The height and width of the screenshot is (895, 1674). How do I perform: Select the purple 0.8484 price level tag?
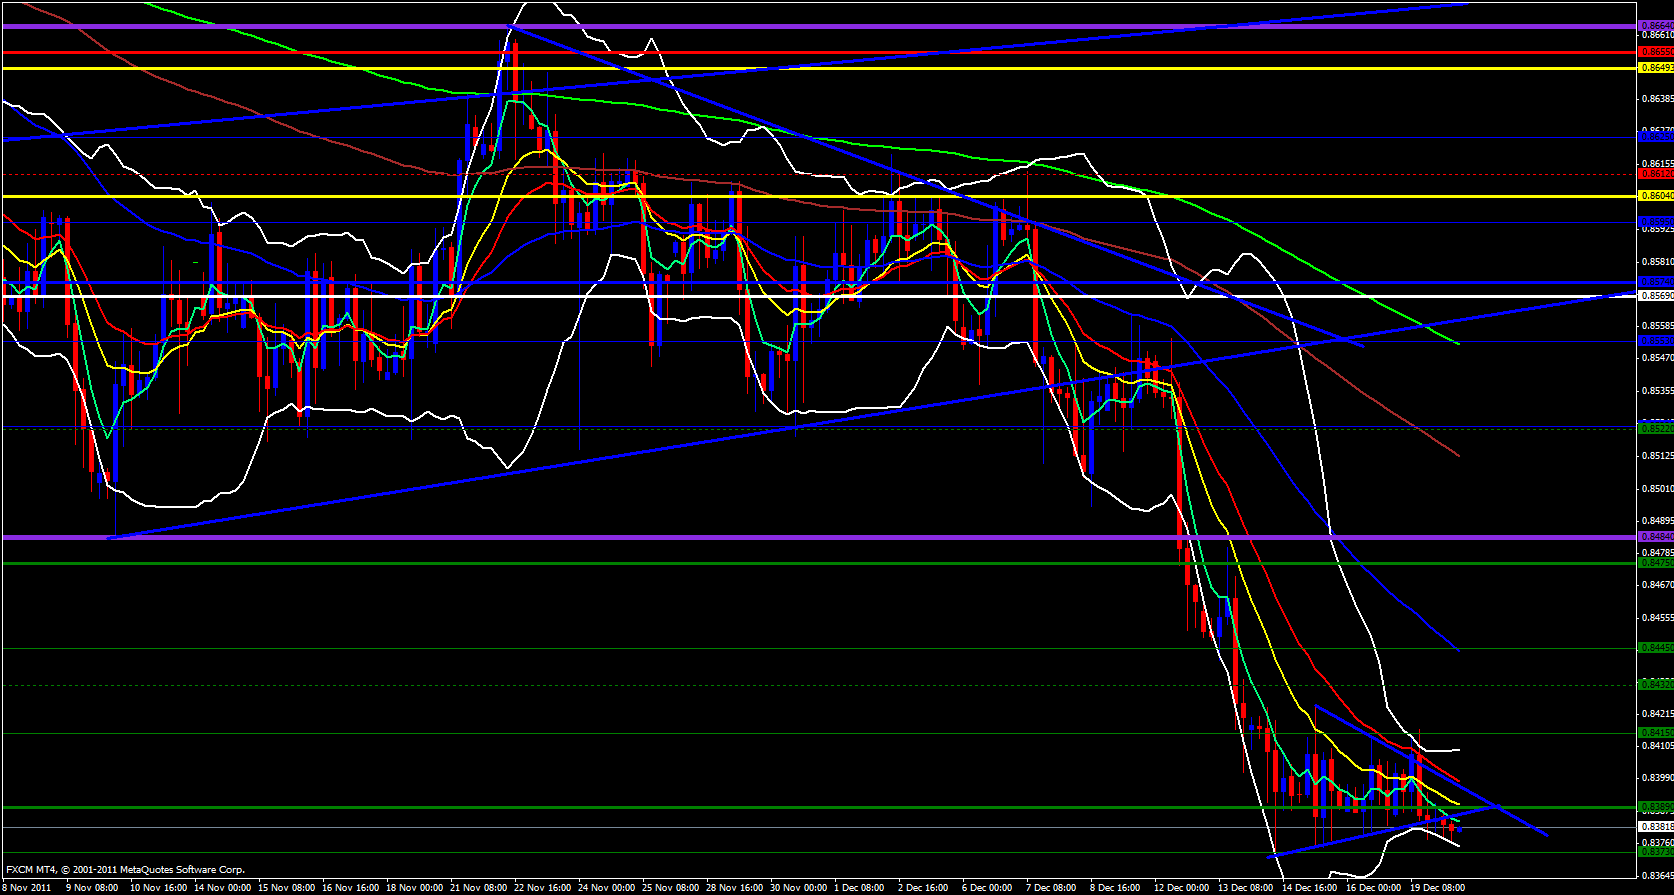[1655, 537]
